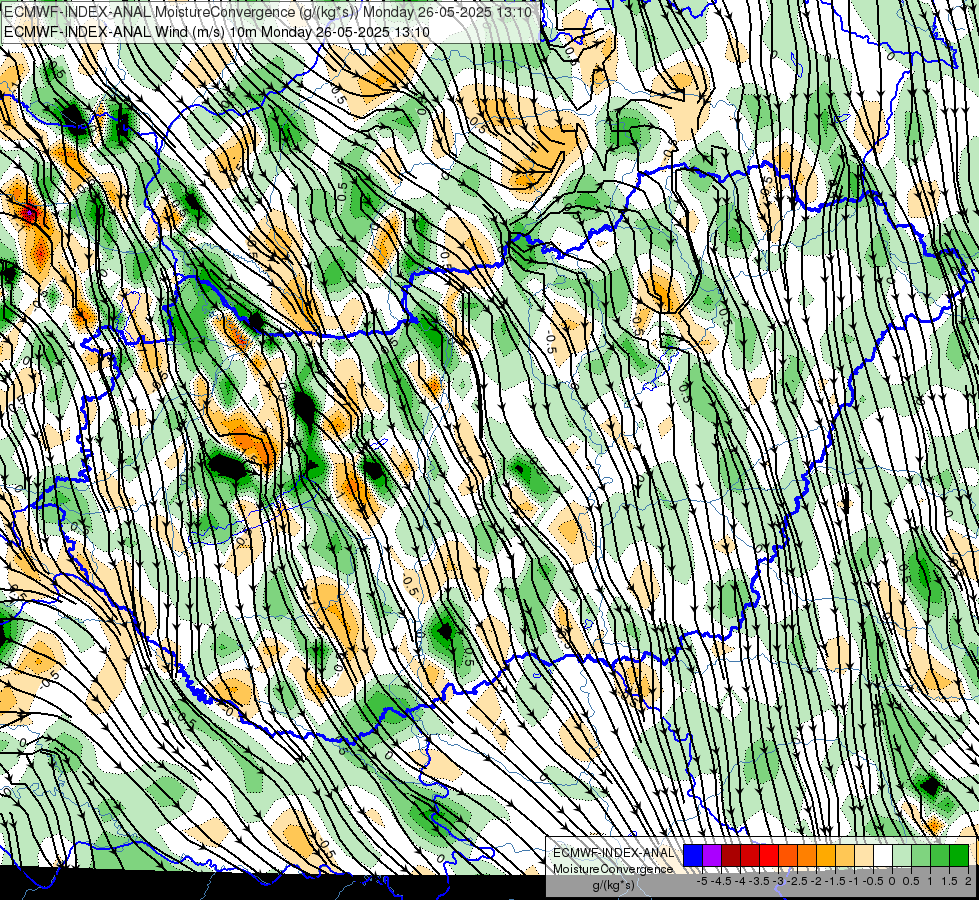Click the amber swatch between -2 and -1.5

coord(826,855)
